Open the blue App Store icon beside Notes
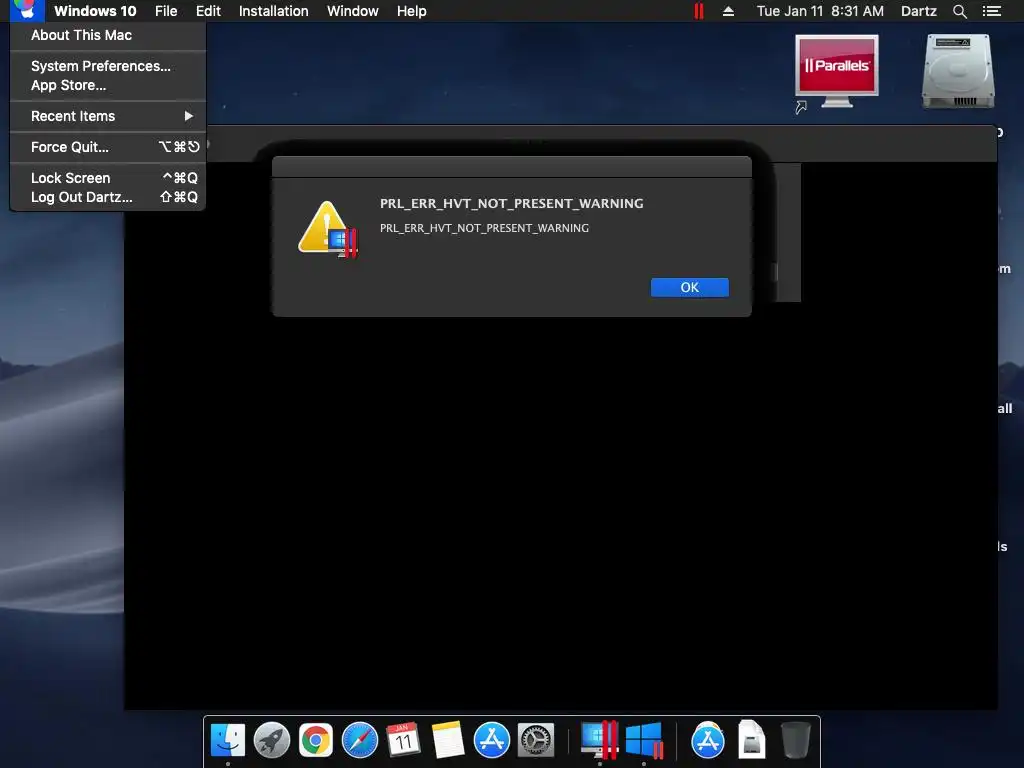Image resolution: width=1024 pixels, height=768 pixels. pyautogui.click(x=492, y=740)
